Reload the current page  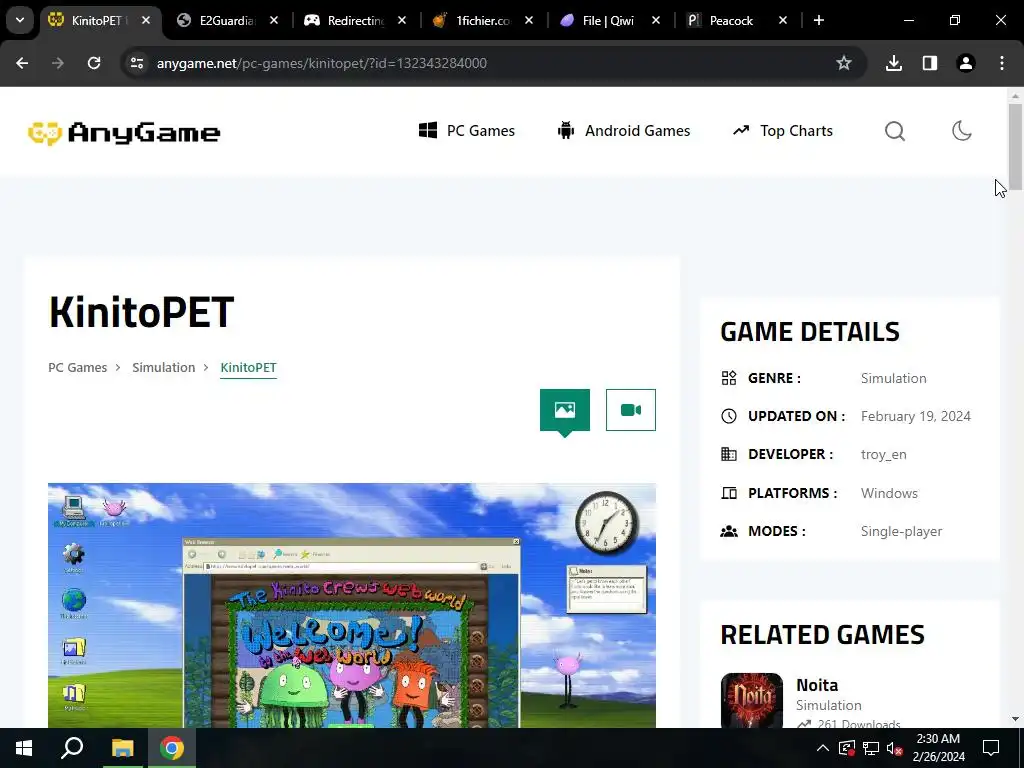pyautogui.click(x=94, y=63)
